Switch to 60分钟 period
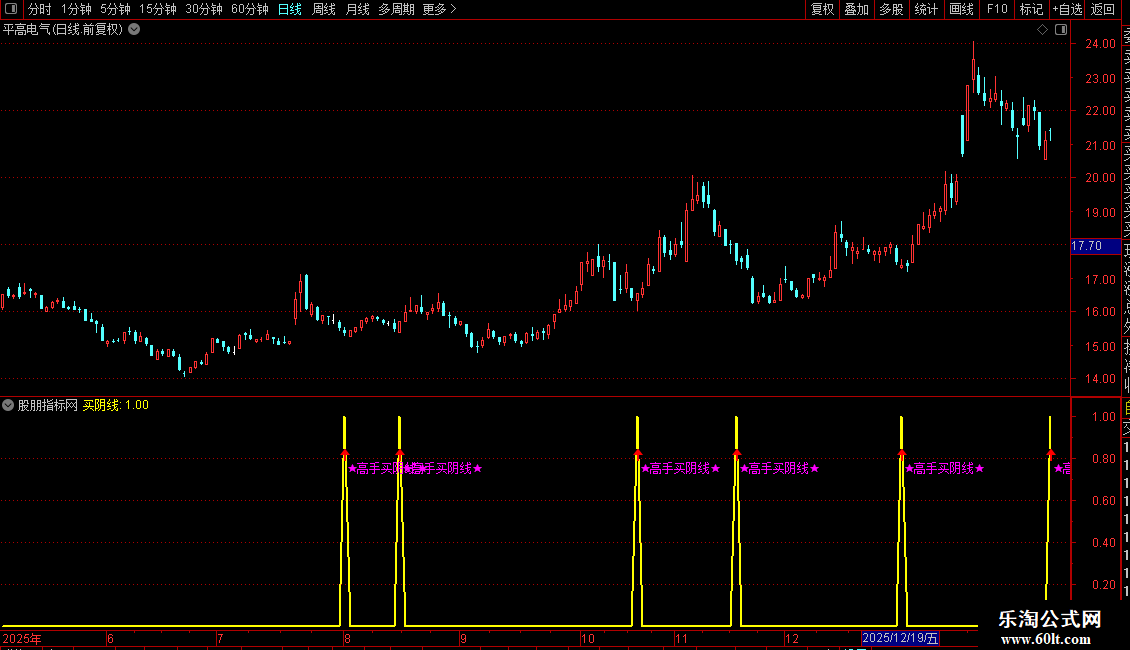Viewport: 1130px width, 650px height. (x=250, y=9)
